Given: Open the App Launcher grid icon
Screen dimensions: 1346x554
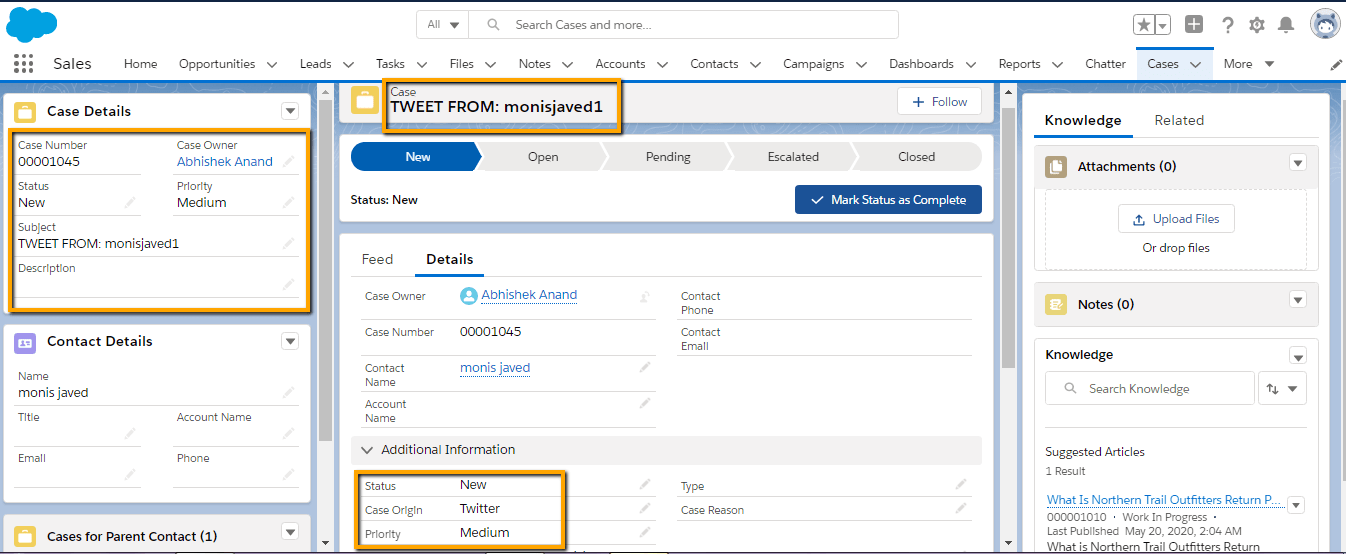Looking at the screenshot, I should click(23, 64).
